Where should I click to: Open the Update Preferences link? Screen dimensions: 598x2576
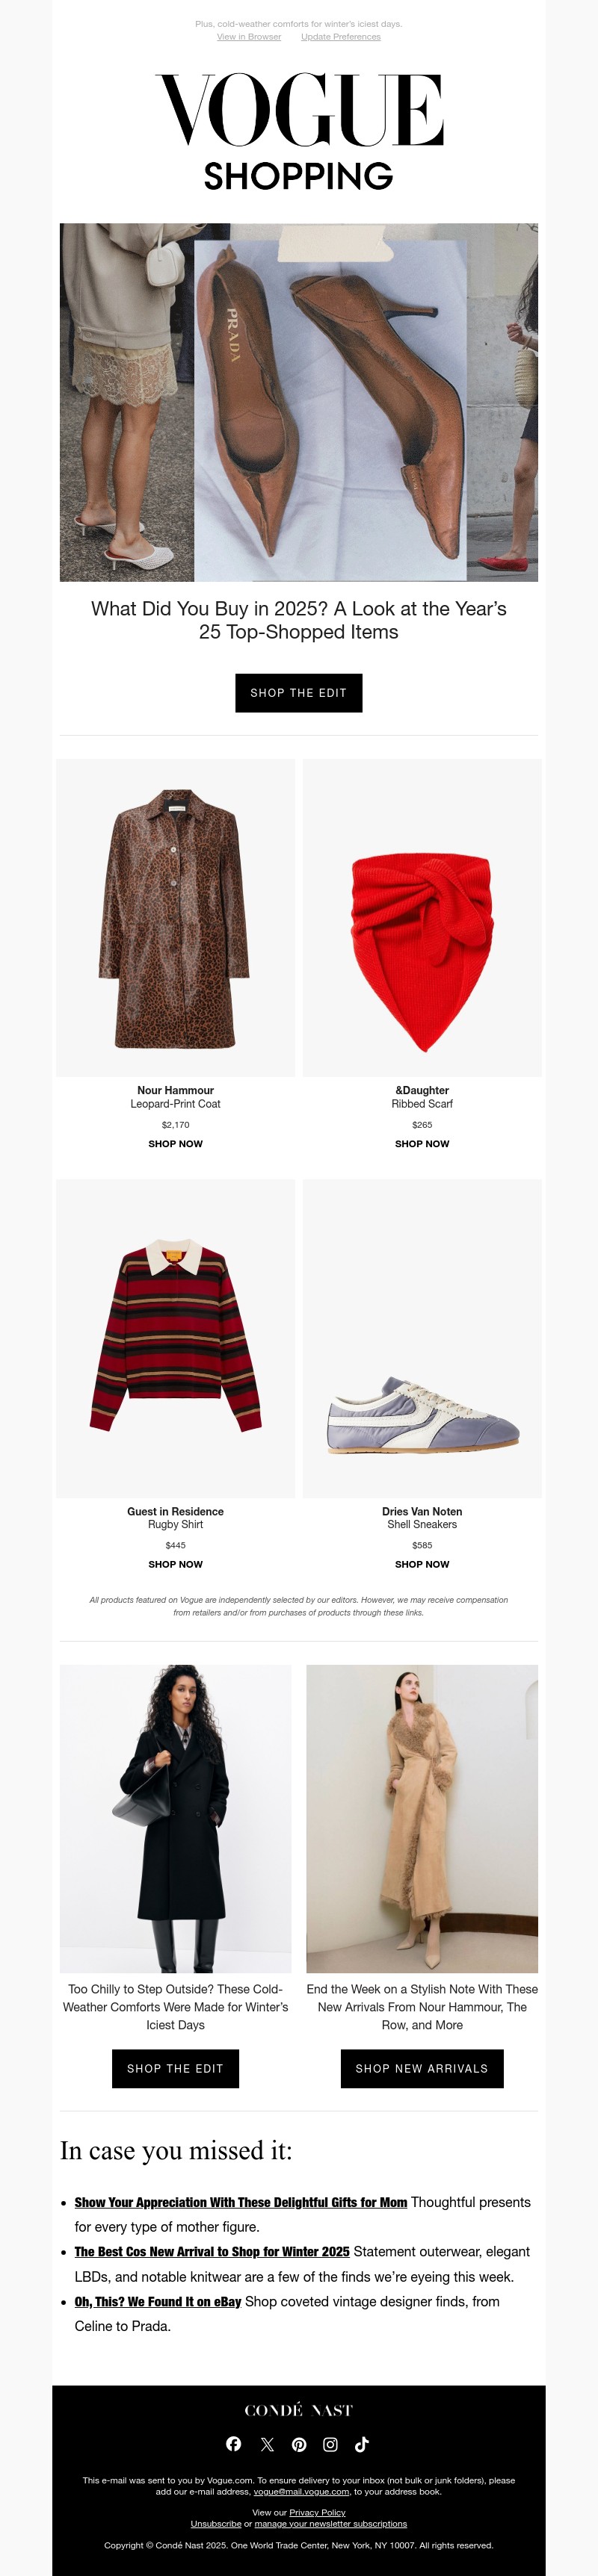tap(341, 37)
